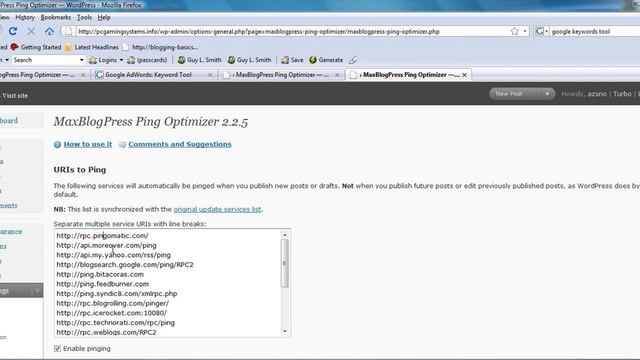Click scrollbar down arrow in URI list
The image size is (640, 360).
(284, 331)
